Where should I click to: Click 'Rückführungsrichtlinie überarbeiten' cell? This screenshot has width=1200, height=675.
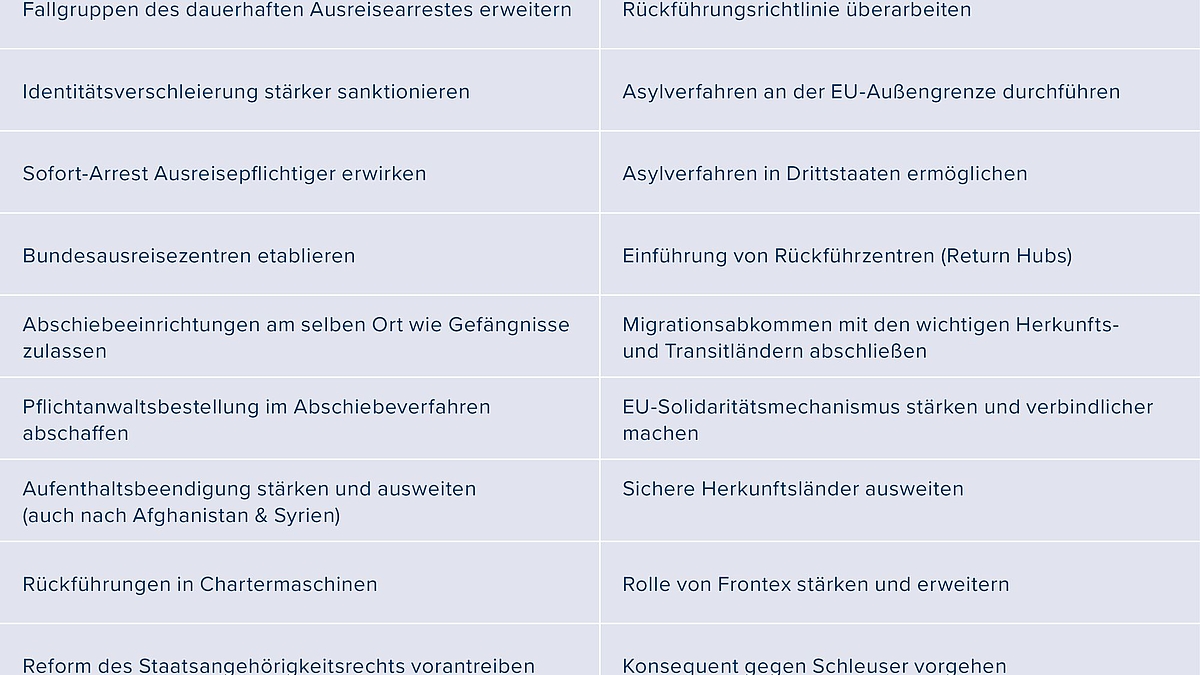point(900,24)
